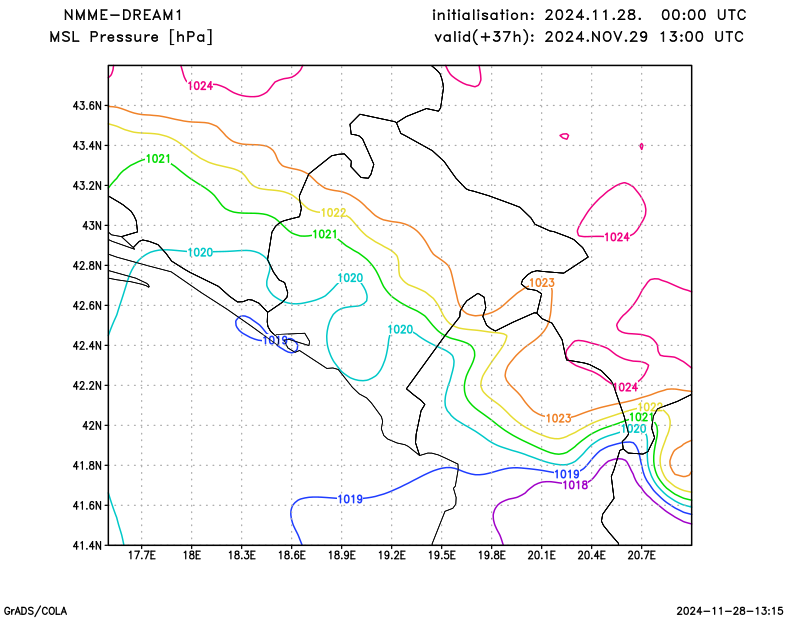Click the 42.4N latitude axis label
The image size is (800, 618).
(87, 345)
